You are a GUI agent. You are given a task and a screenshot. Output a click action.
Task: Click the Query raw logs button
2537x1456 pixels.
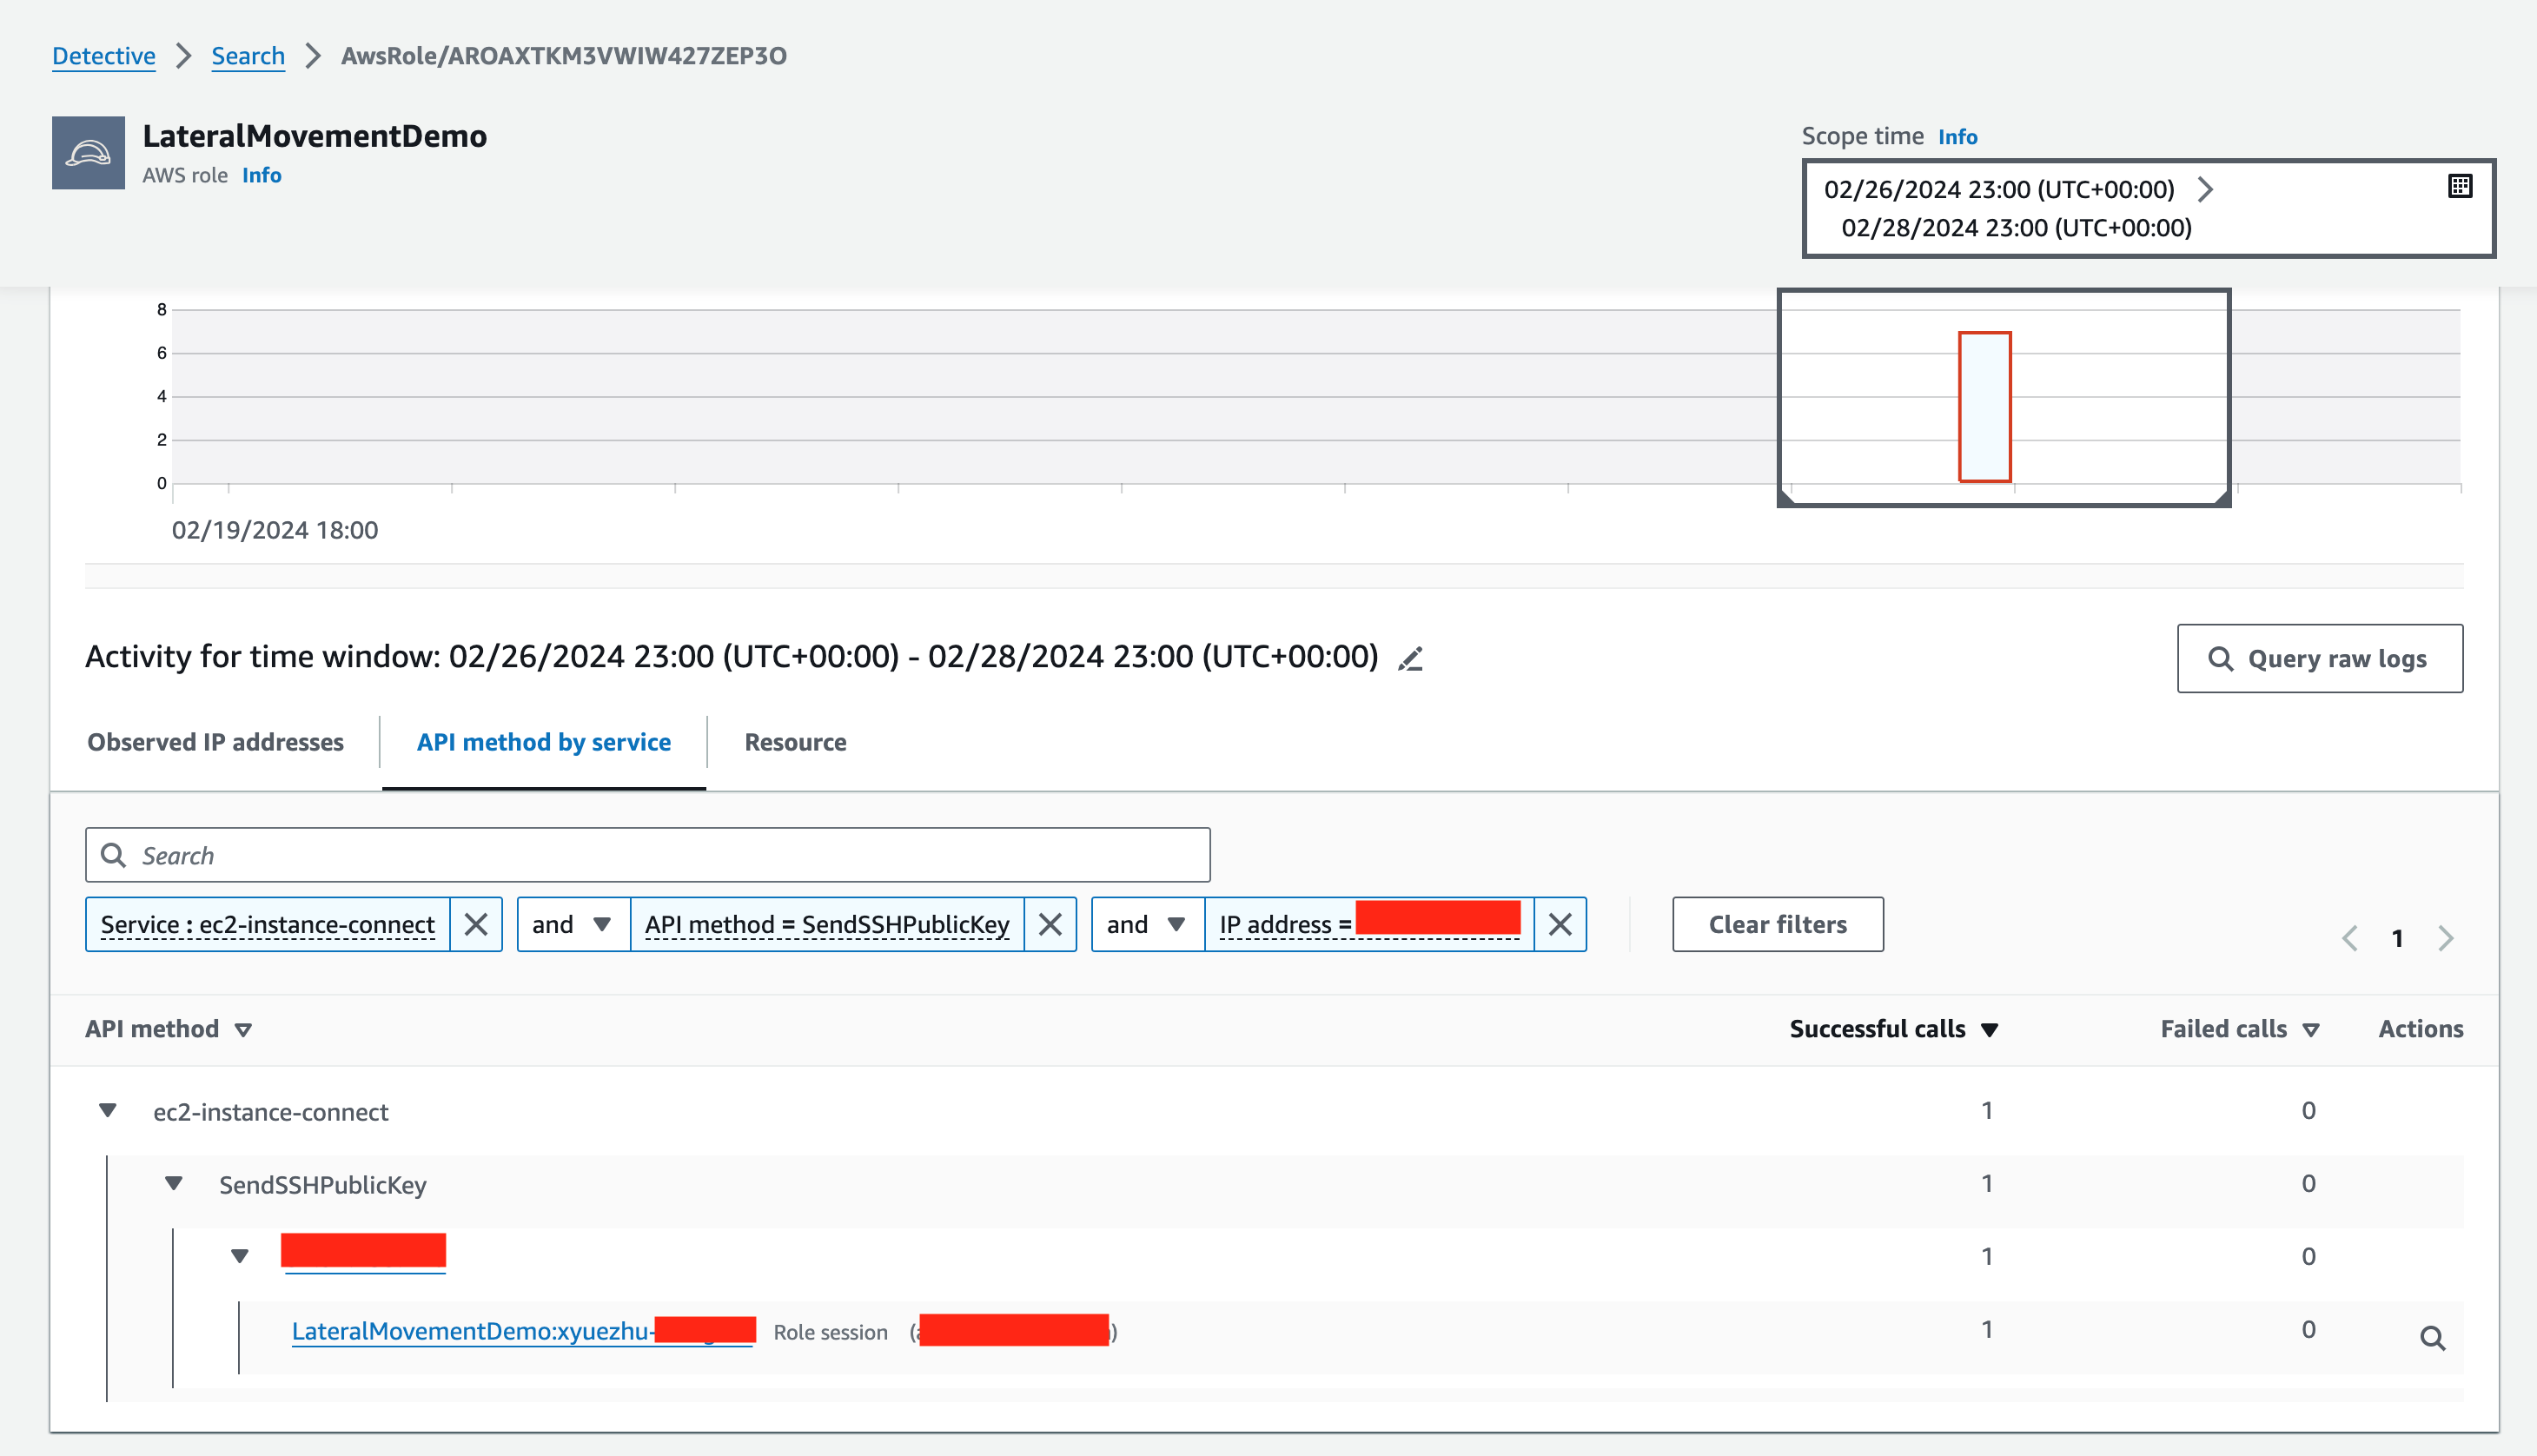2319,658
